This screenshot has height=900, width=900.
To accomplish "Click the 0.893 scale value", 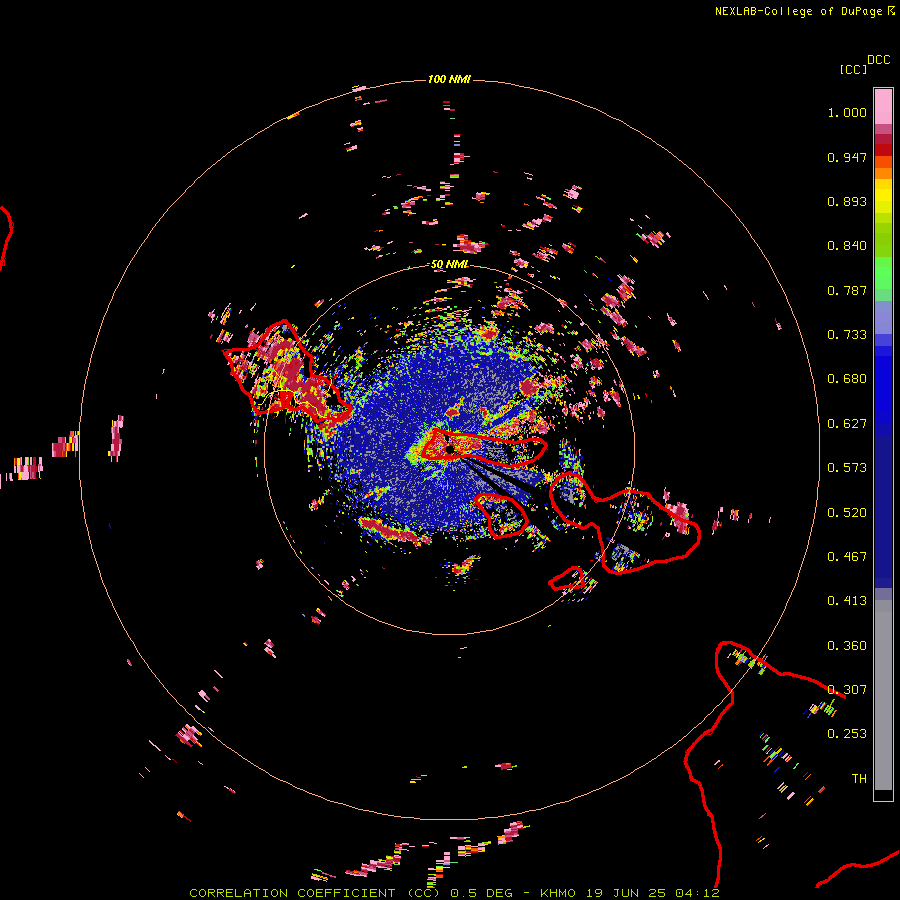I will click(x=847, y=201).
